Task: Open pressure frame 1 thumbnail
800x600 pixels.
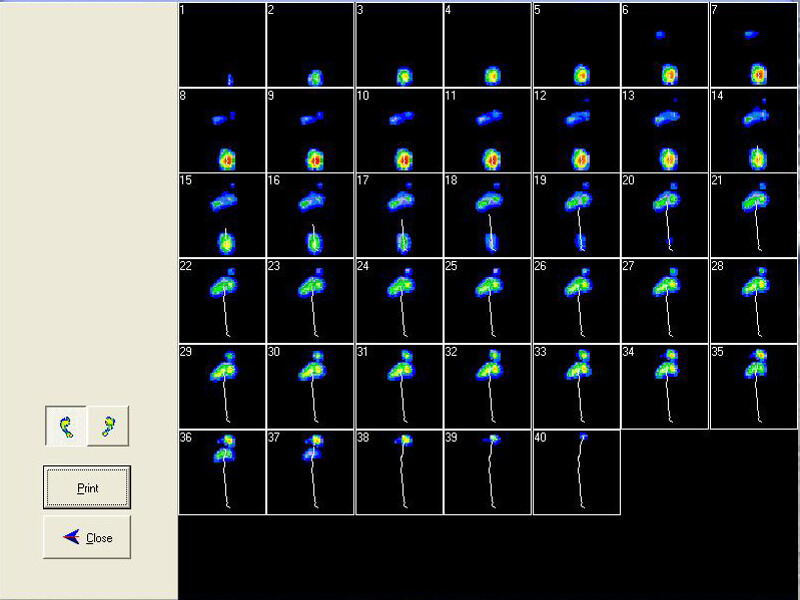Action: [222, 44]
